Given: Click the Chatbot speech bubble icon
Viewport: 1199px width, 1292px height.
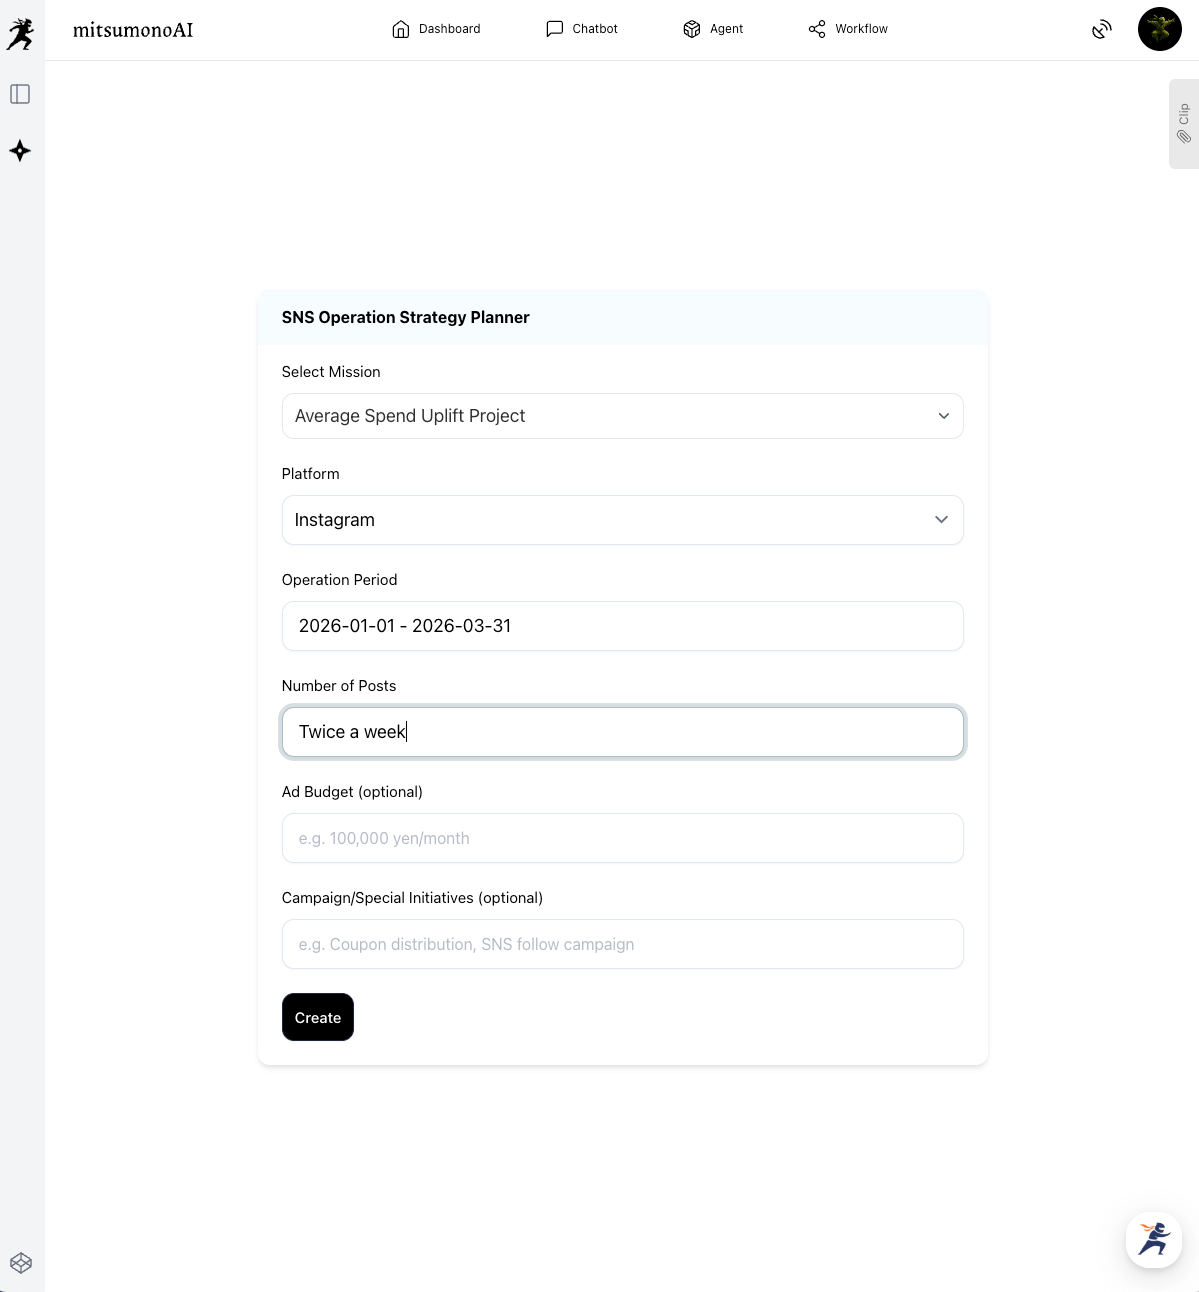Looking at the screenshot, I should tap(555, 29).
